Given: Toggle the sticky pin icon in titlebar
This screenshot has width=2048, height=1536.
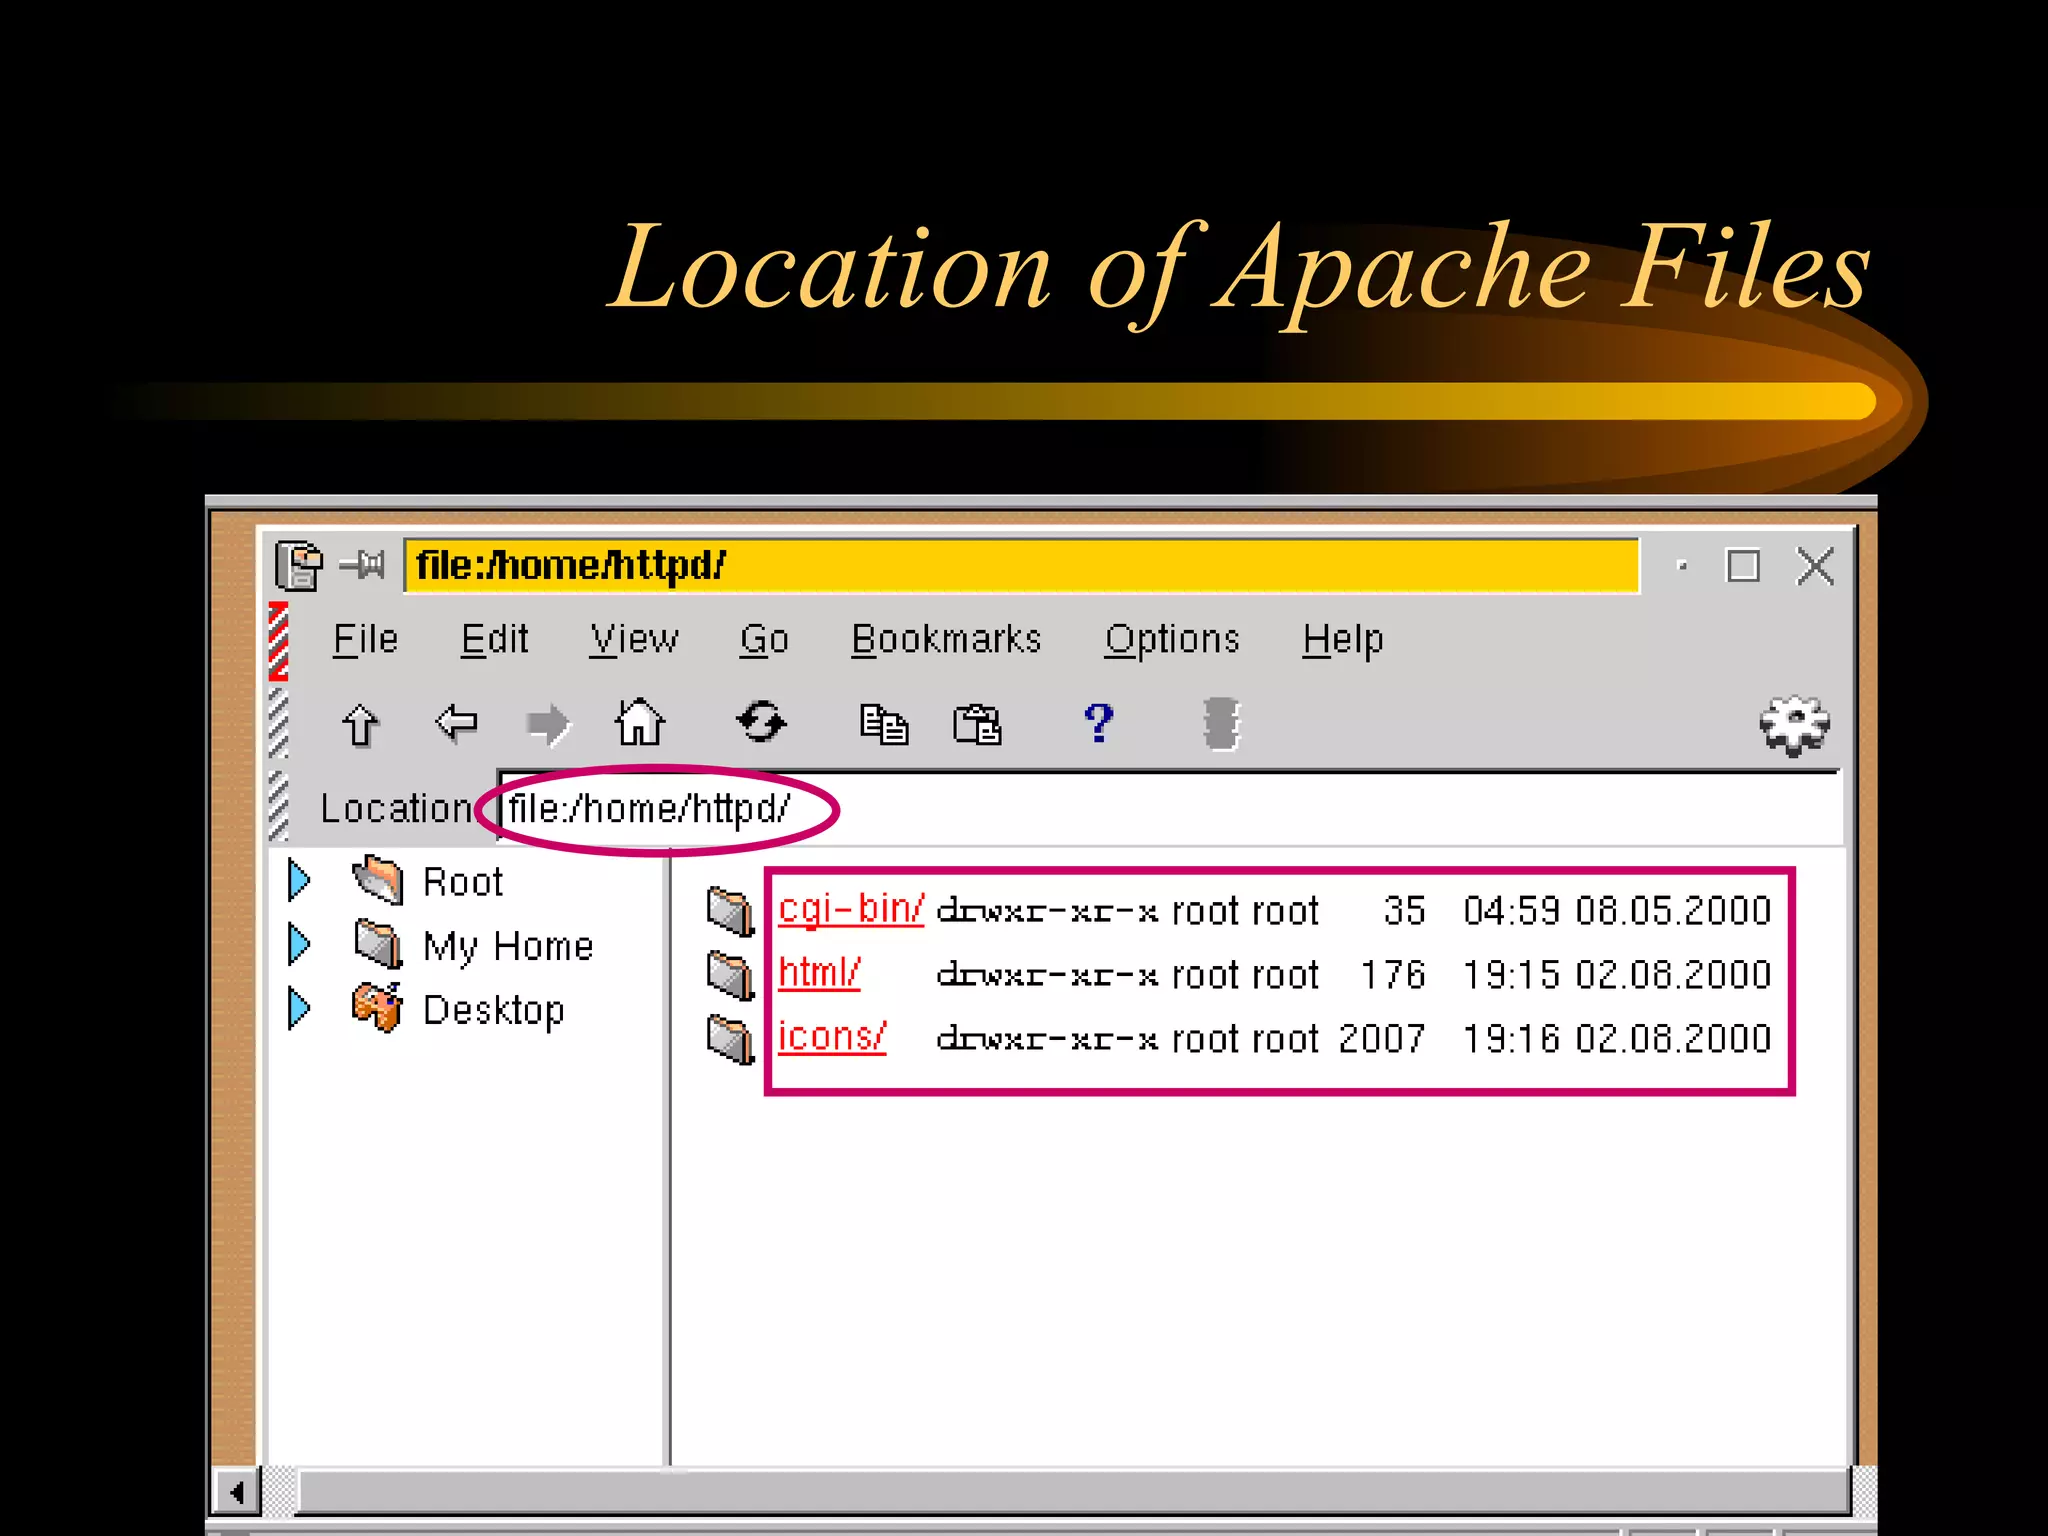Looking at the screenshot, I should coord(363,566).
